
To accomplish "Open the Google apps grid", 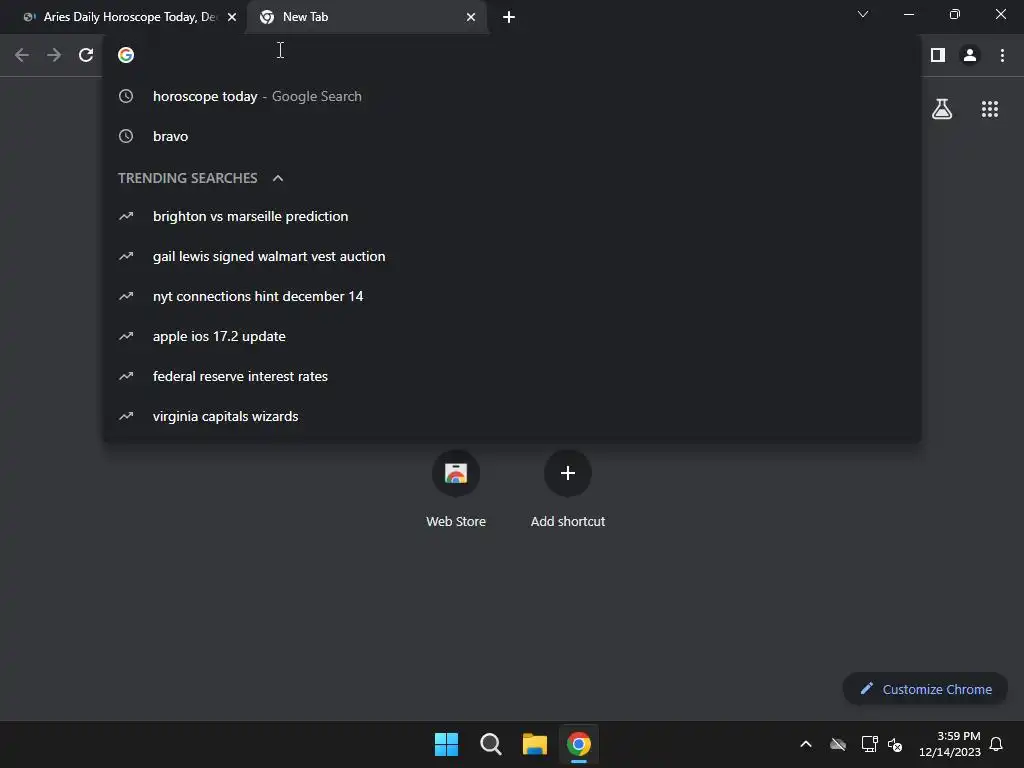I will tap(989, 109).
